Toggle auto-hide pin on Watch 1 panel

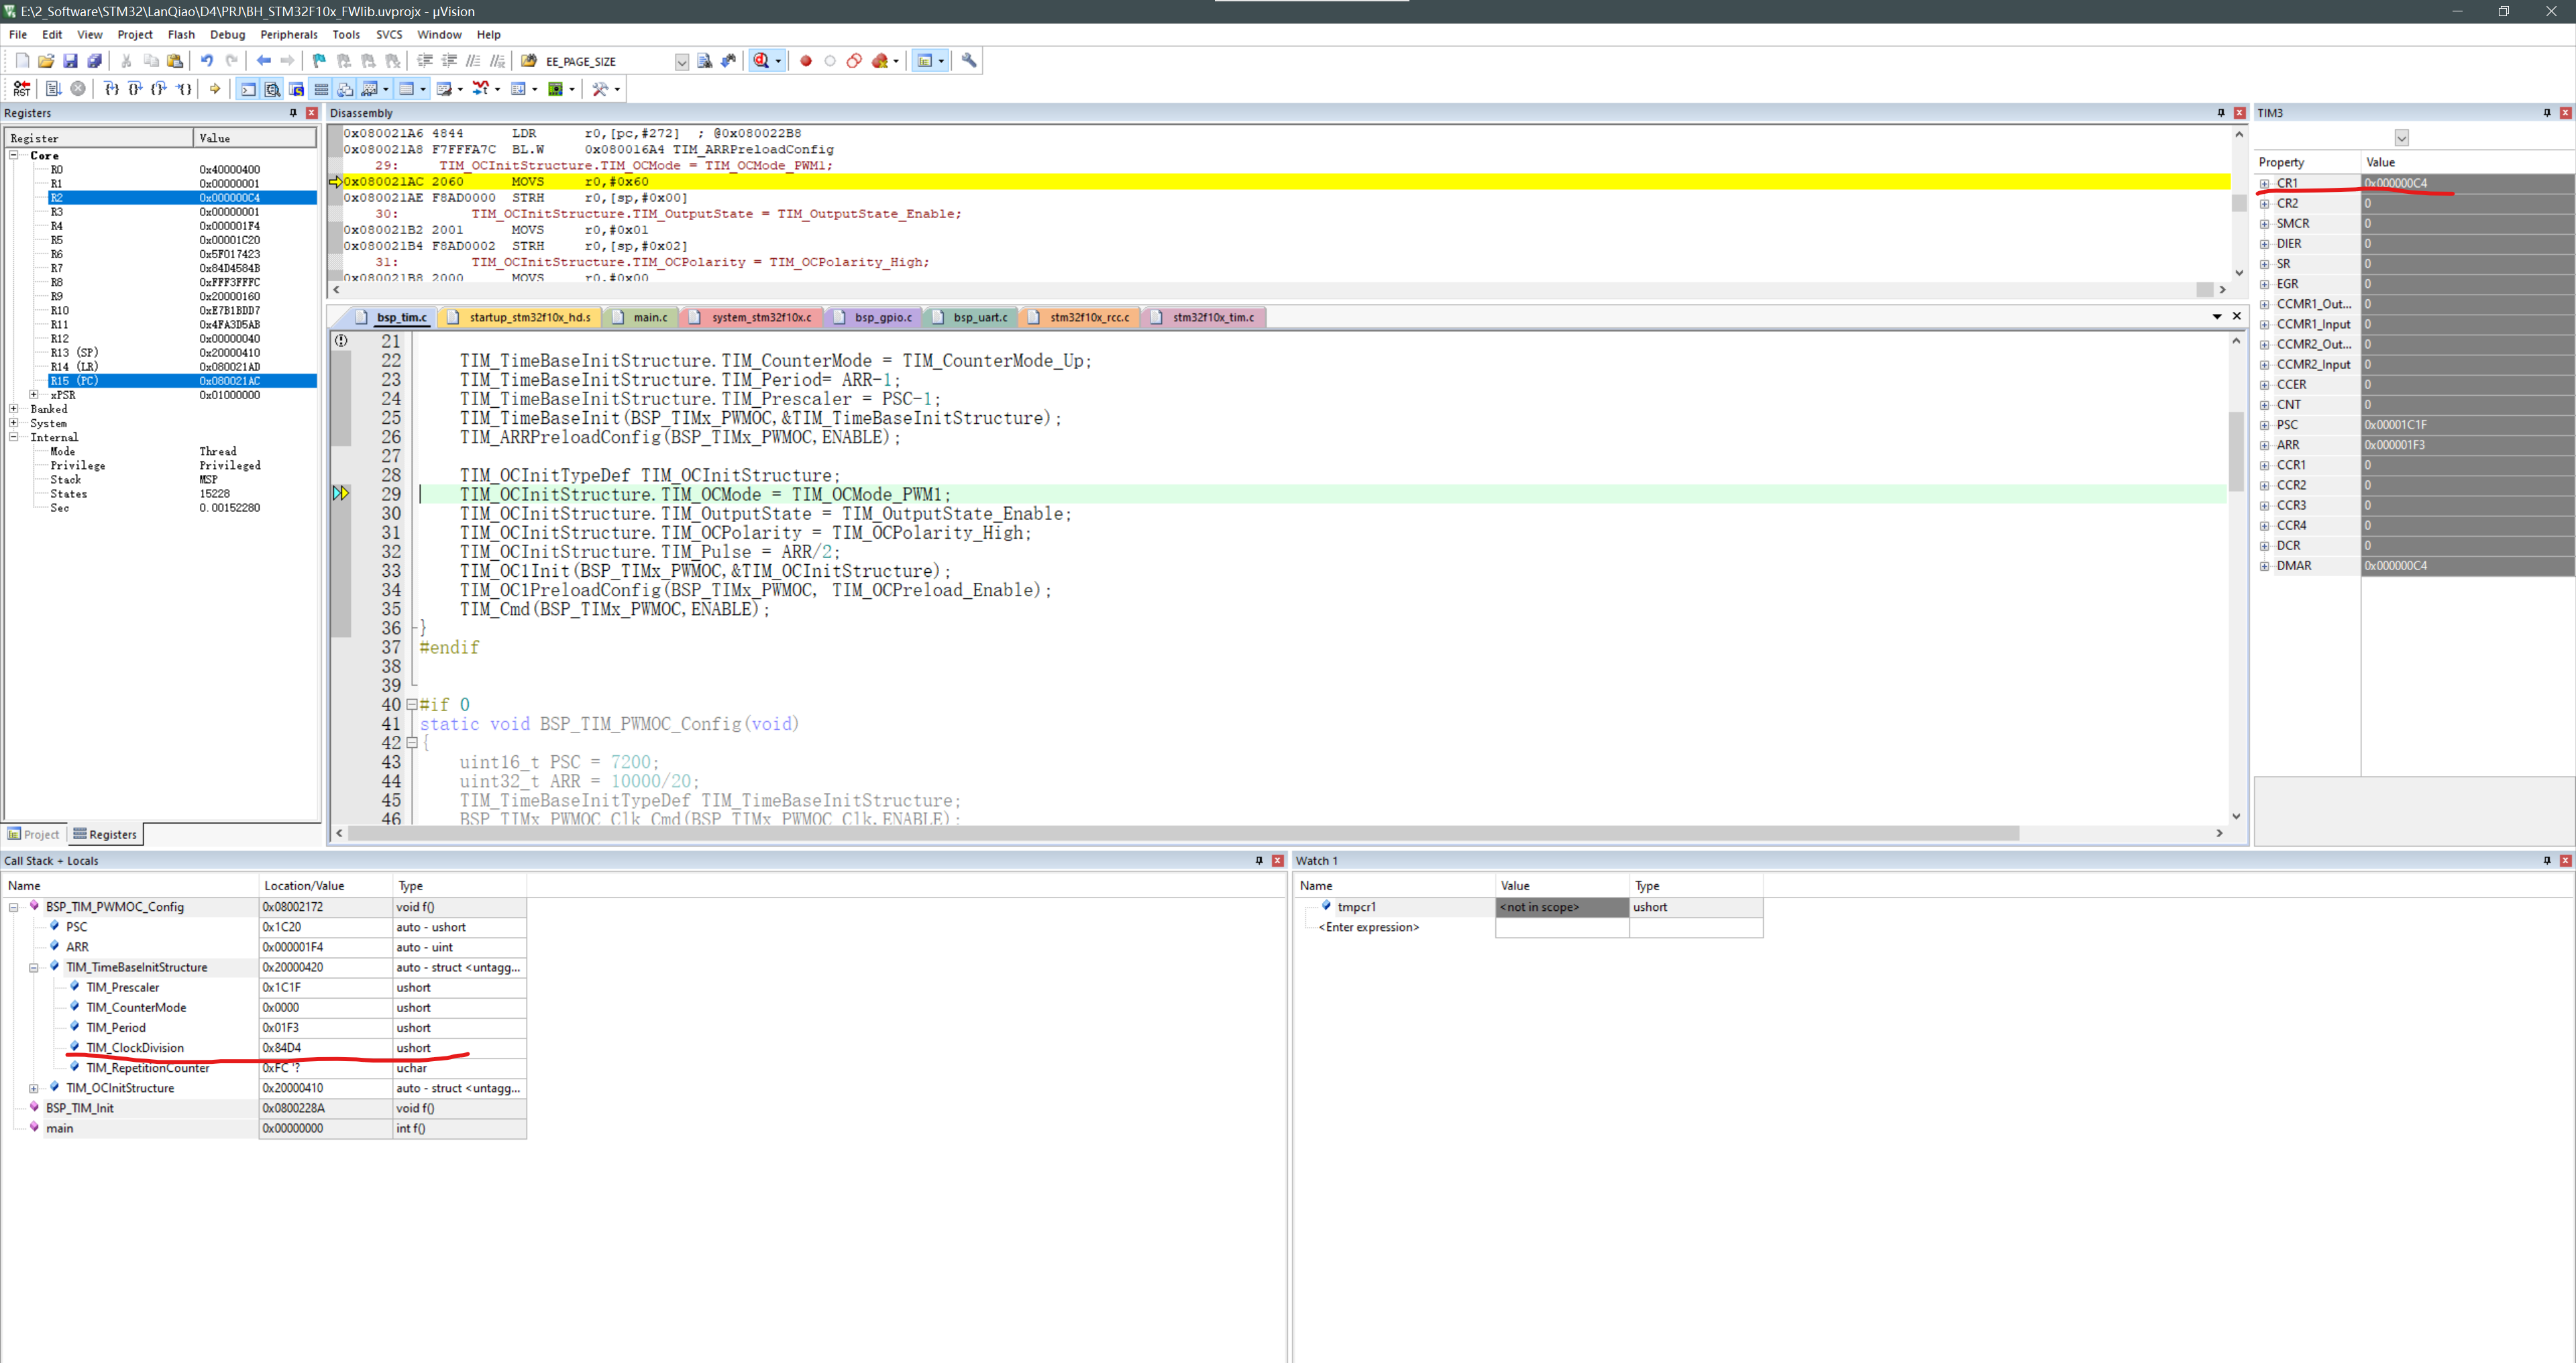pyautogui.click(x=2546, y=860)
